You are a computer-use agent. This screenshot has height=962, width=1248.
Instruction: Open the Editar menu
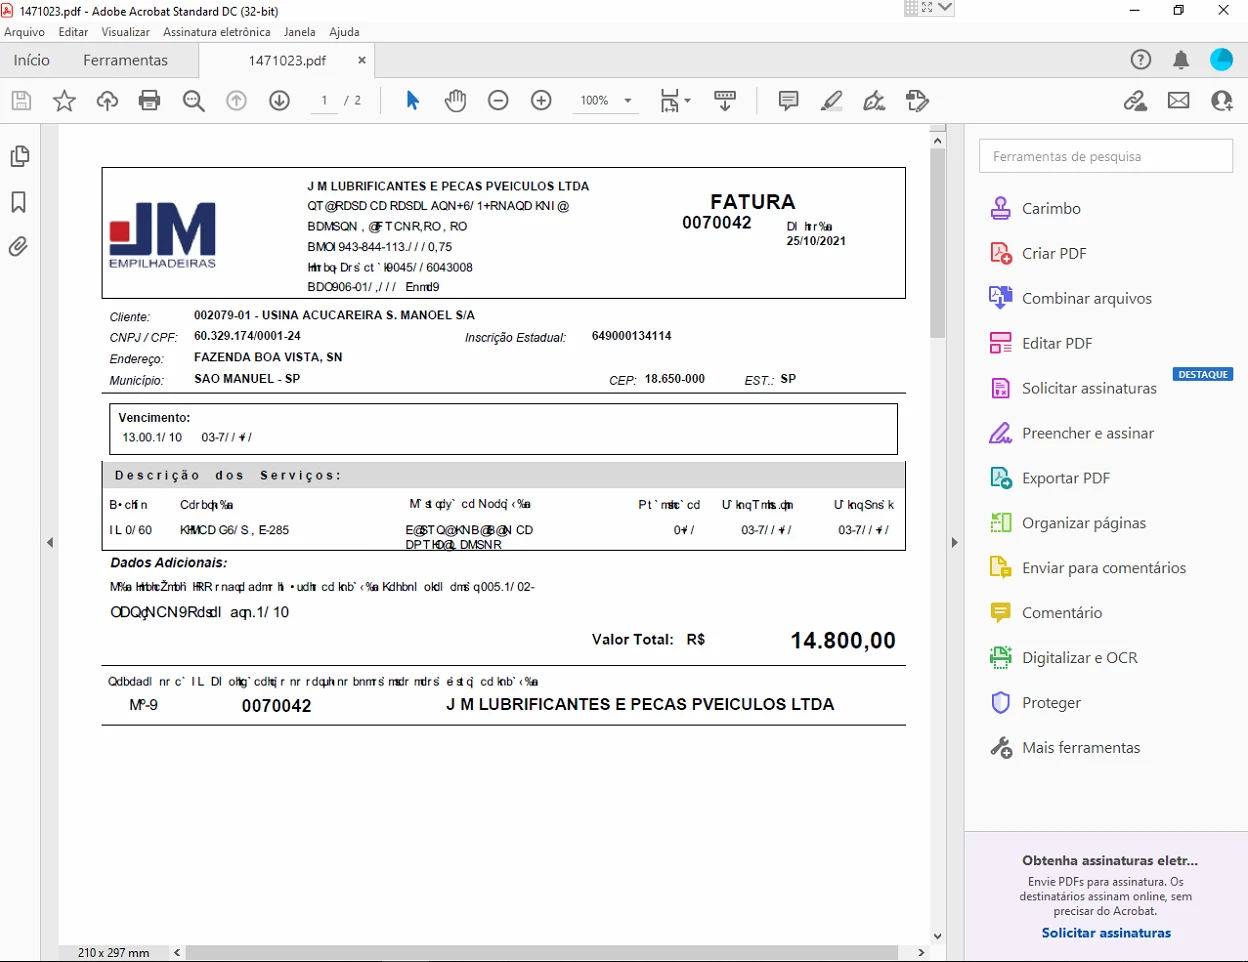click(73, 32)
